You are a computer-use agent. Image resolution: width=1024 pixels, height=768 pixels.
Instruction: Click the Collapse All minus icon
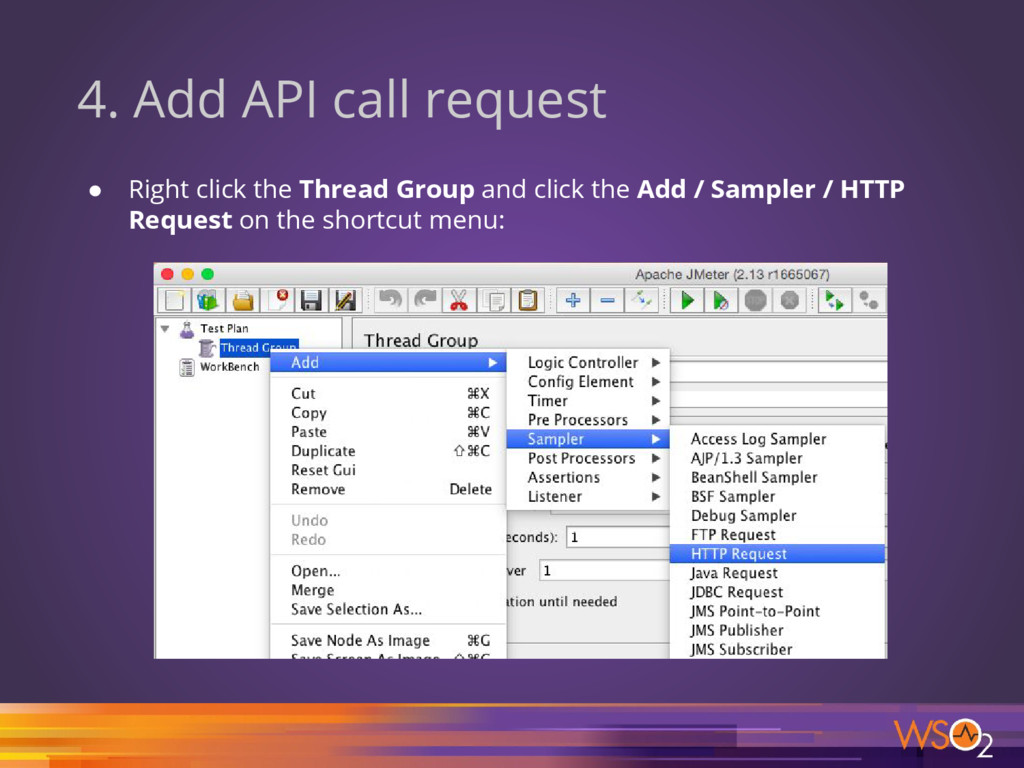(607, 300)
